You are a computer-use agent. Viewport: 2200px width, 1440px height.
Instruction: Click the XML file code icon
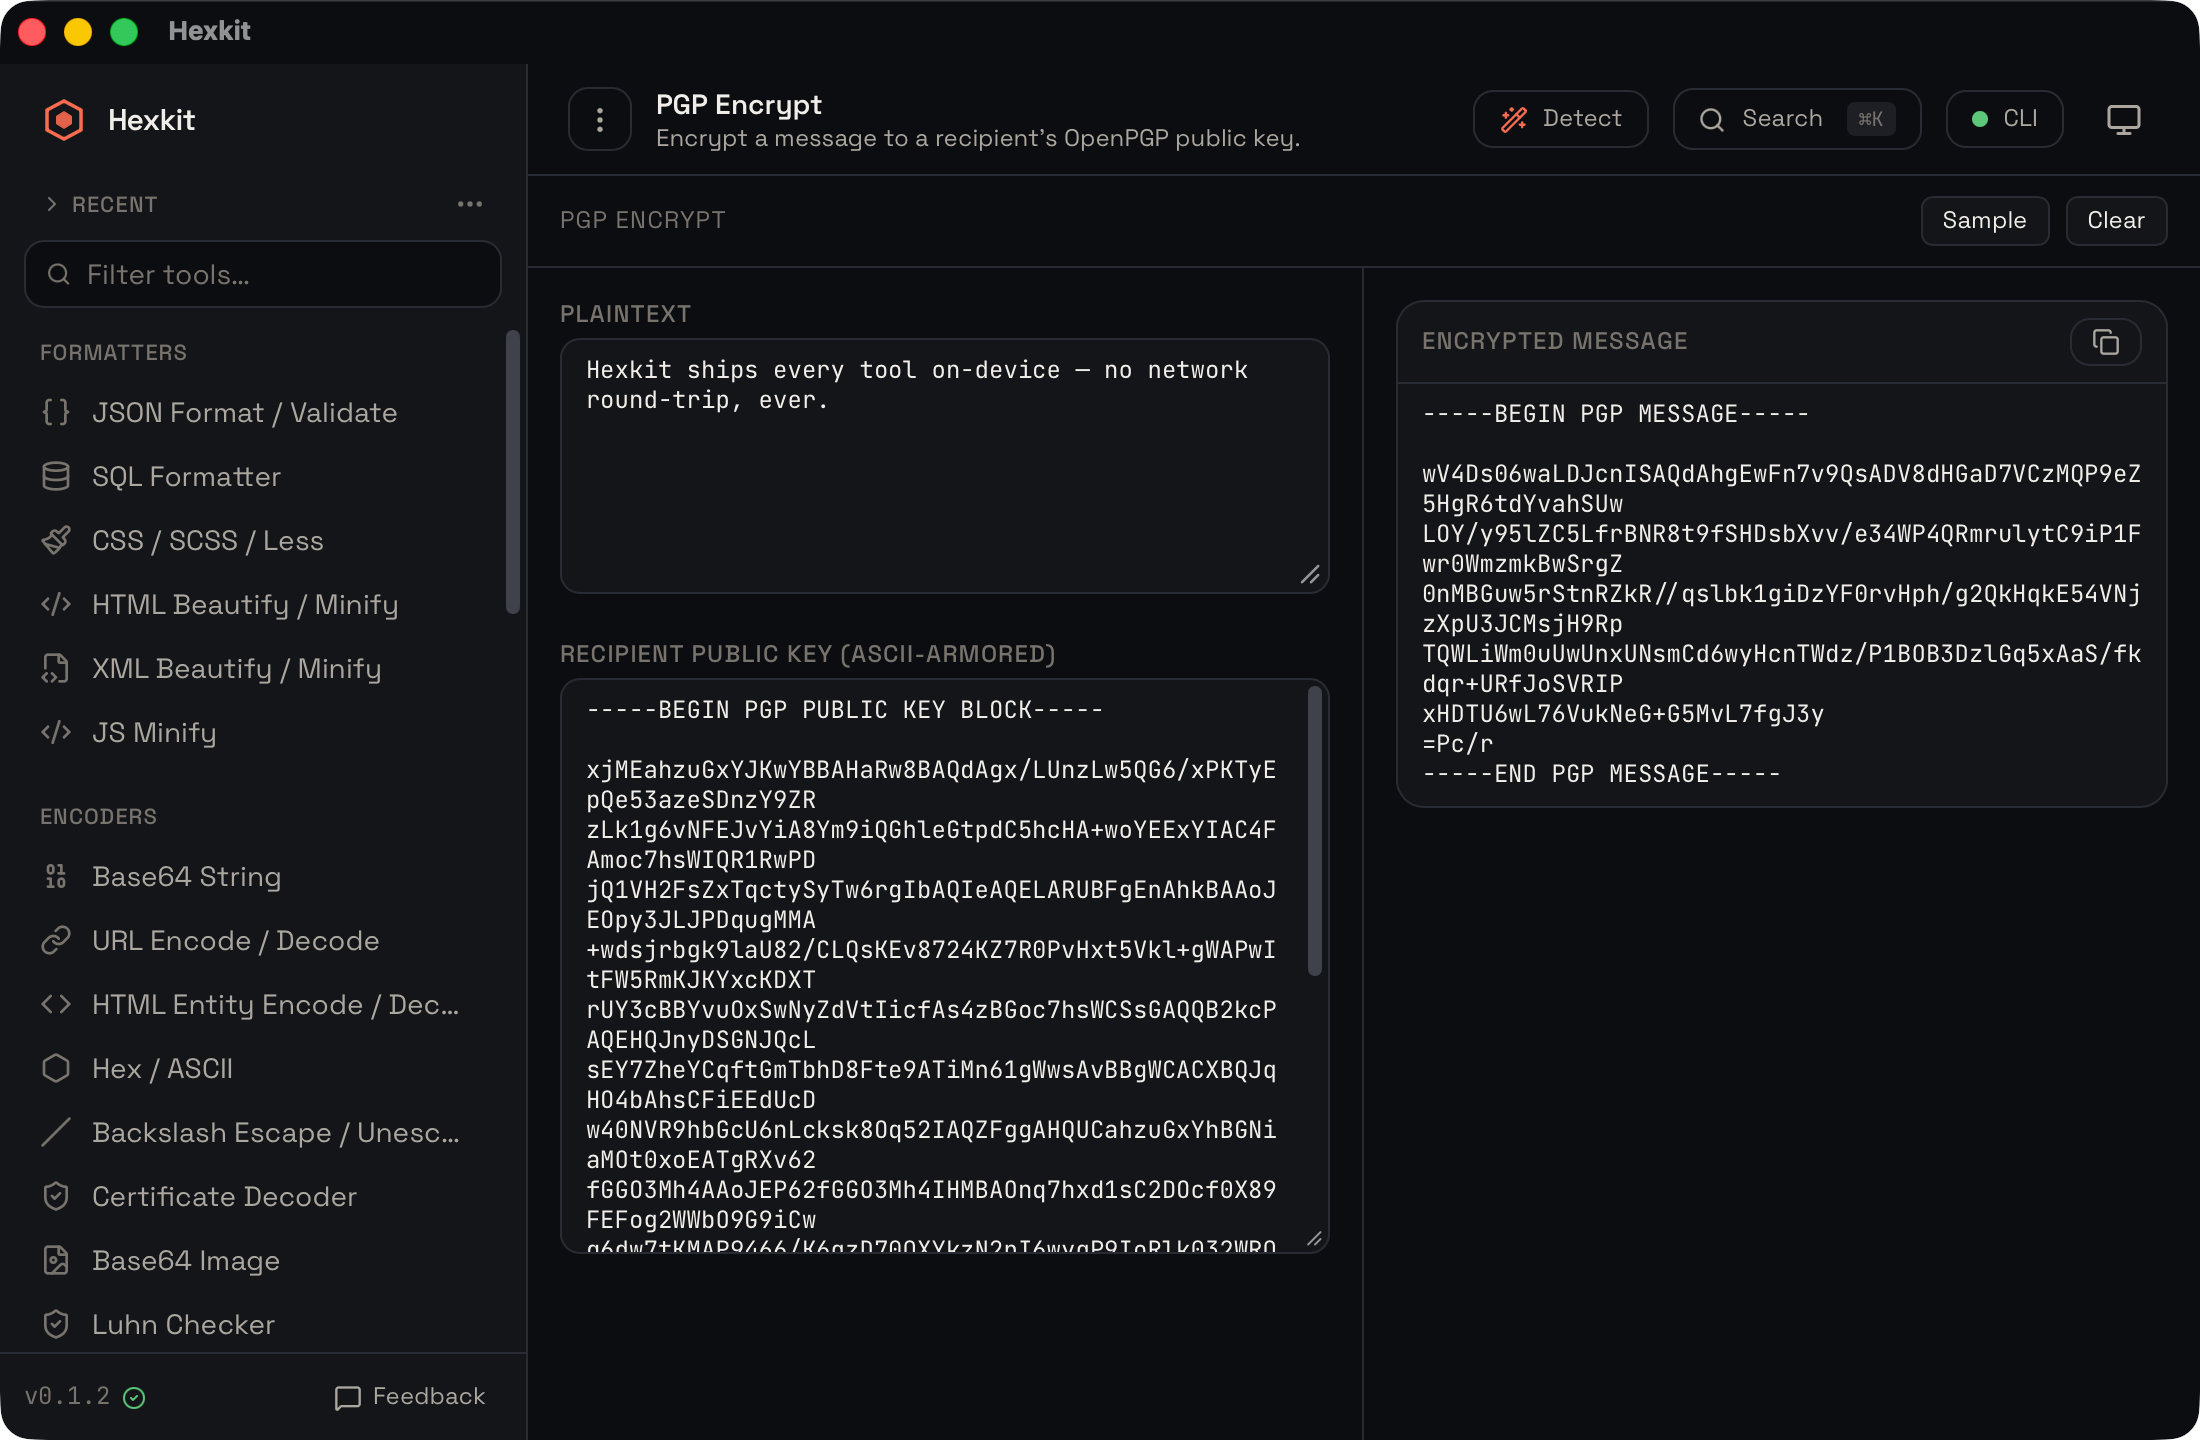(56, 668)
